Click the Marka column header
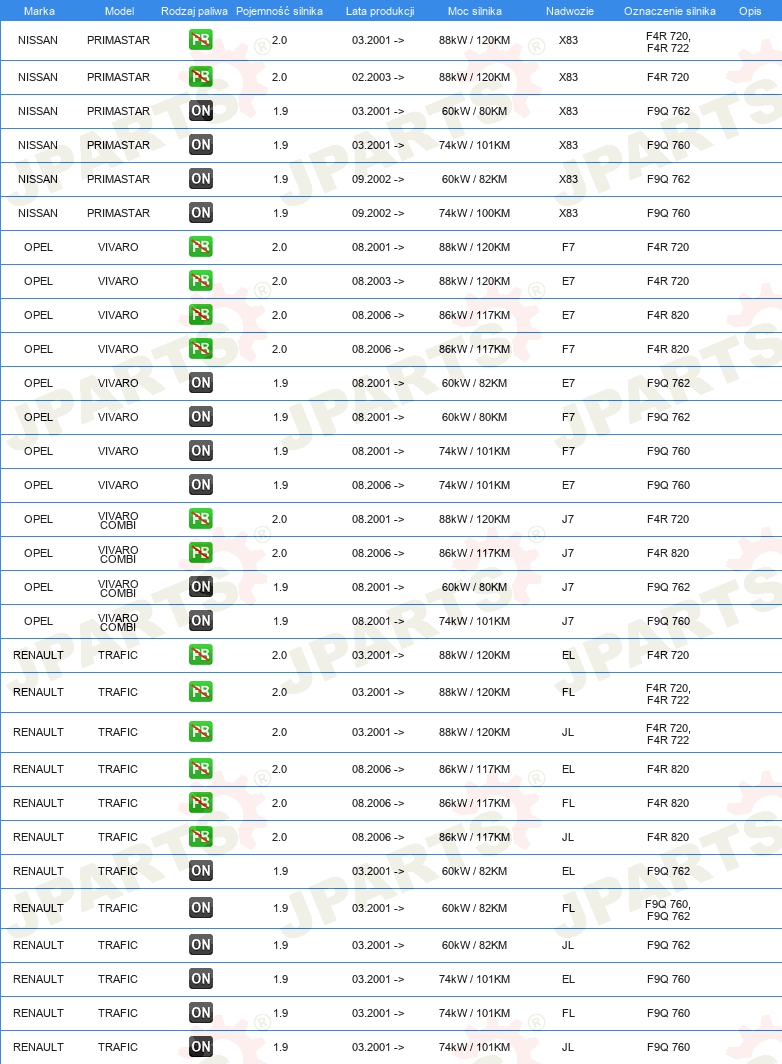This screenshot has width=782, height=1064. click(39, 11)
